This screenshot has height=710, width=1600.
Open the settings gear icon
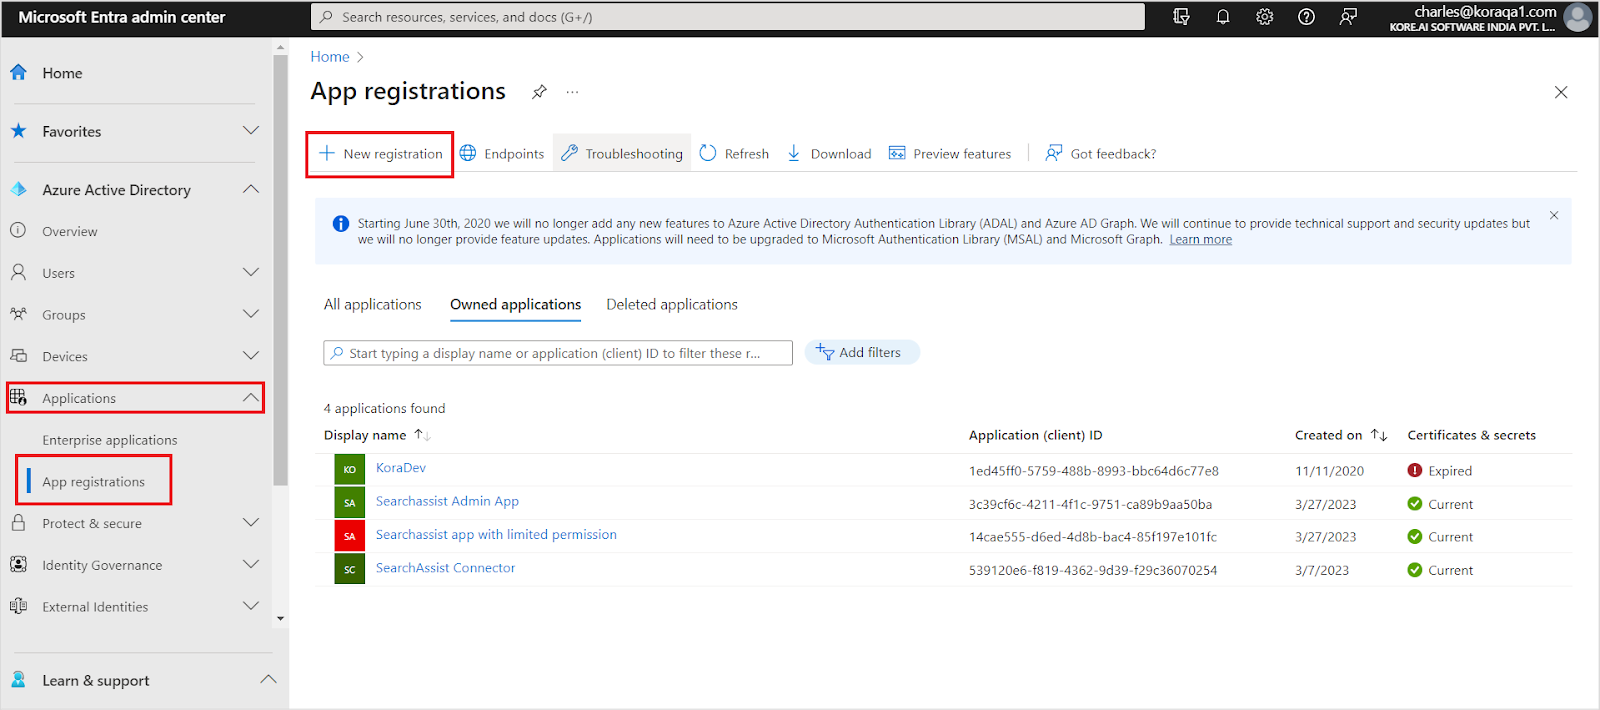[x=1264, y=17]
